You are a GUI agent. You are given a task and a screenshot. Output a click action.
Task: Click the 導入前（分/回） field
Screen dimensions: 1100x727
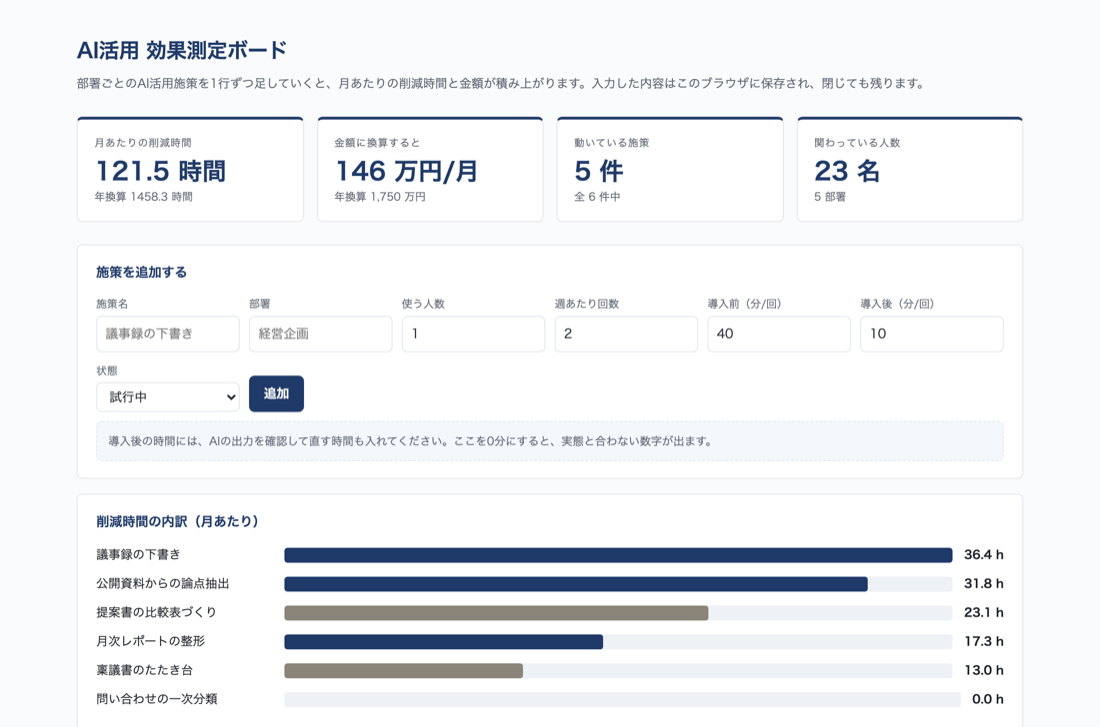(779, 334)
